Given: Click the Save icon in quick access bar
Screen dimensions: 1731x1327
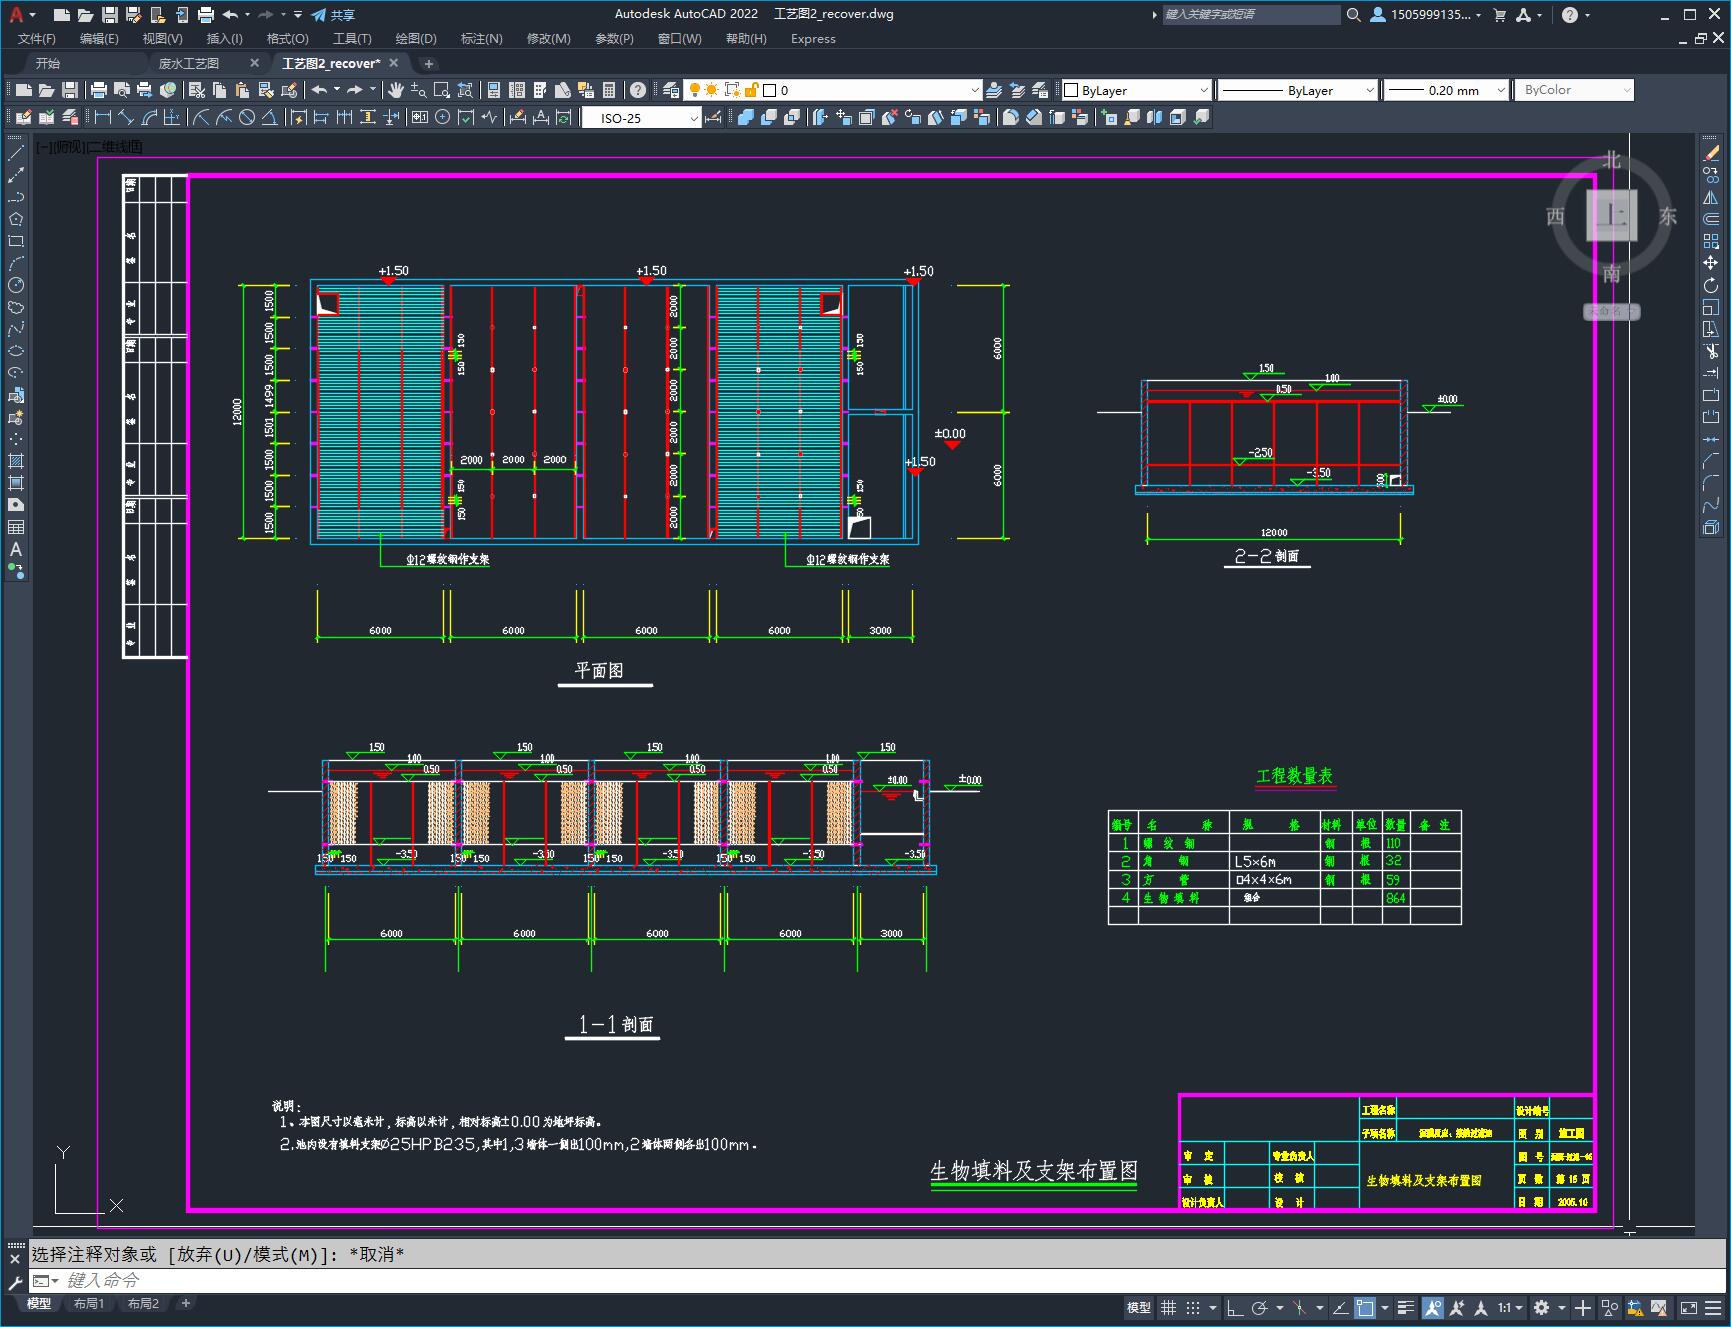Looking at the screenshot, I should 110,15.
